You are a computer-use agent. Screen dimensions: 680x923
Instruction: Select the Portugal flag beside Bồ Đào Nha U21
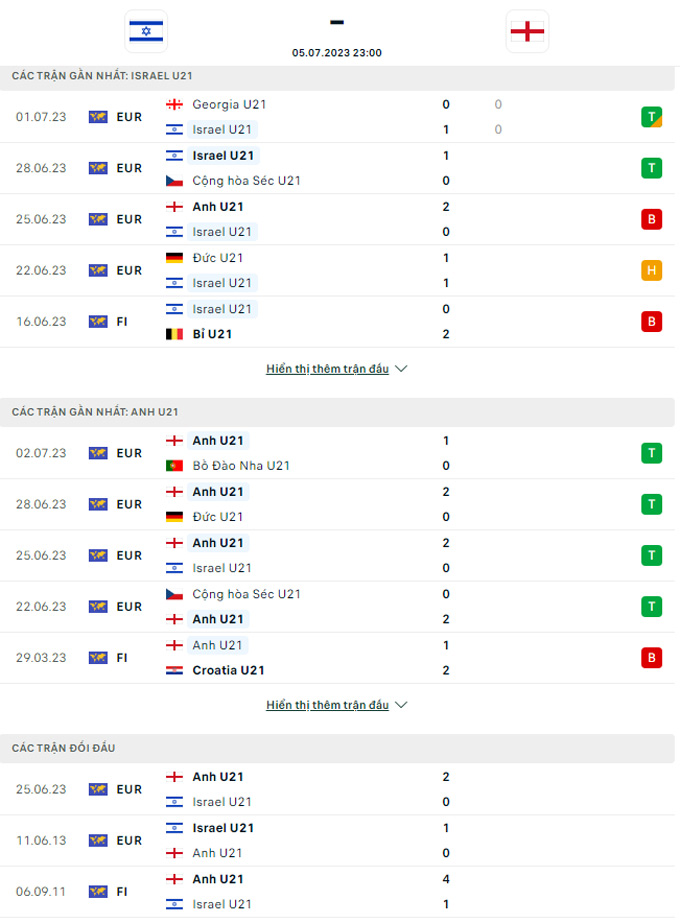pyautogui.click(x=174, y=465)
